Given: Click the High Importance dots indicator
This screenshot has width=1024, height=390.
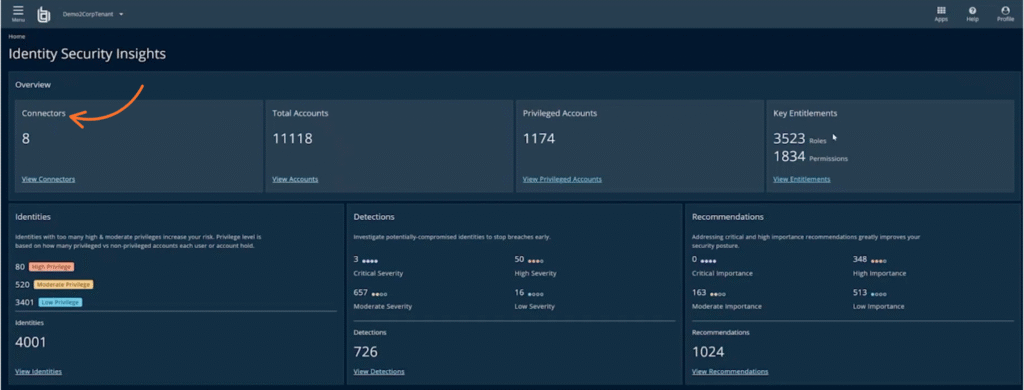Looking at the screenshot, I should click(878, 261).
